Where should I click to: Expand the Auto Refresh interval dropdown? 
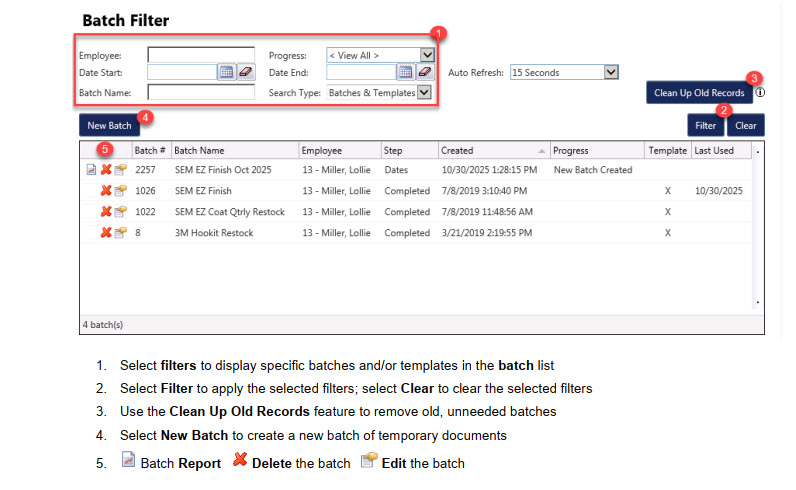click(x=611, y=72)
